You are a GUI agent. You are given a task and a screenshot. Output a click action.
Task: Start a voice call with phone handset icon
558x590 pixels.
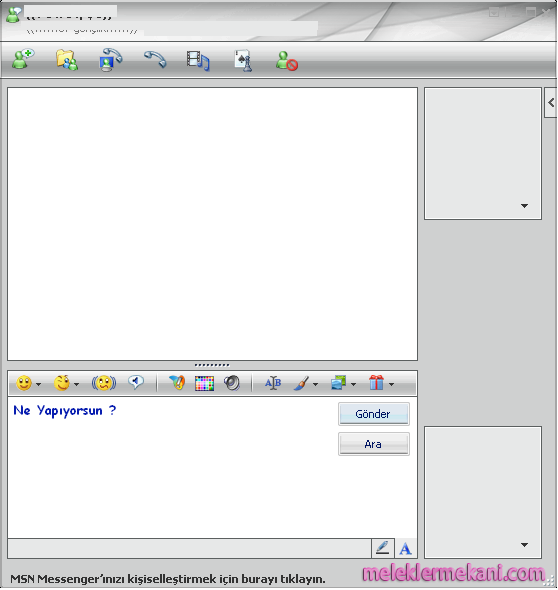click(x=155, y=59)
